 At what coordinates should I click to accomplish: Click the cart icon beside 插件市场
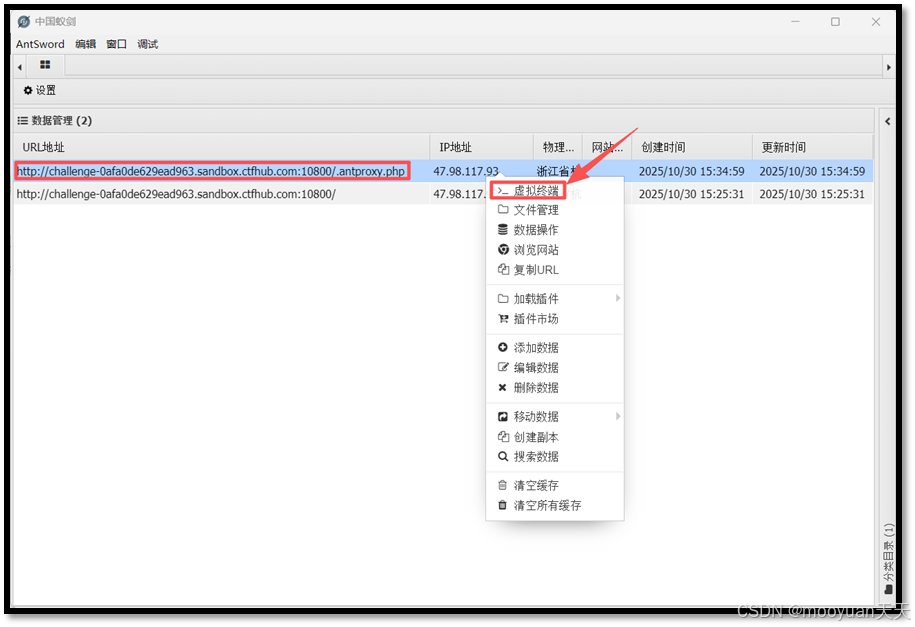[x=502, y=318]
